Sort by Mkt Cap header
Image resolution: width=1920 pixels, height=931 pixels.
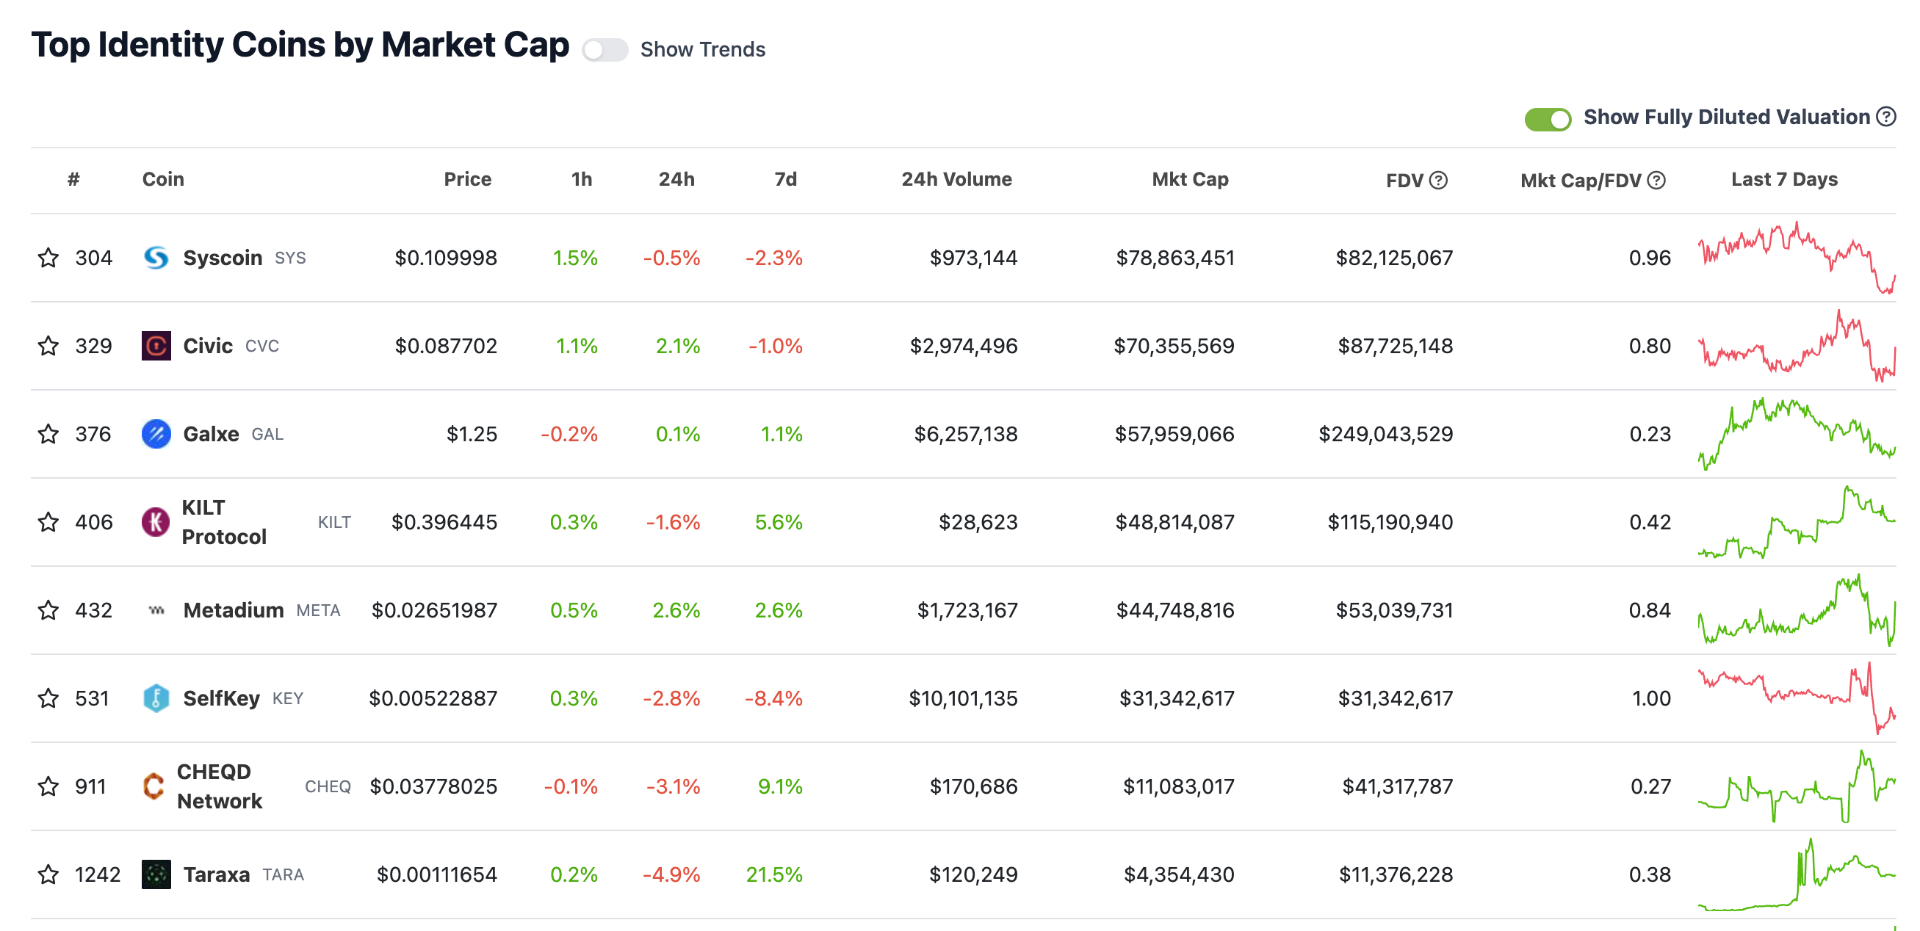coord(1190,179)
